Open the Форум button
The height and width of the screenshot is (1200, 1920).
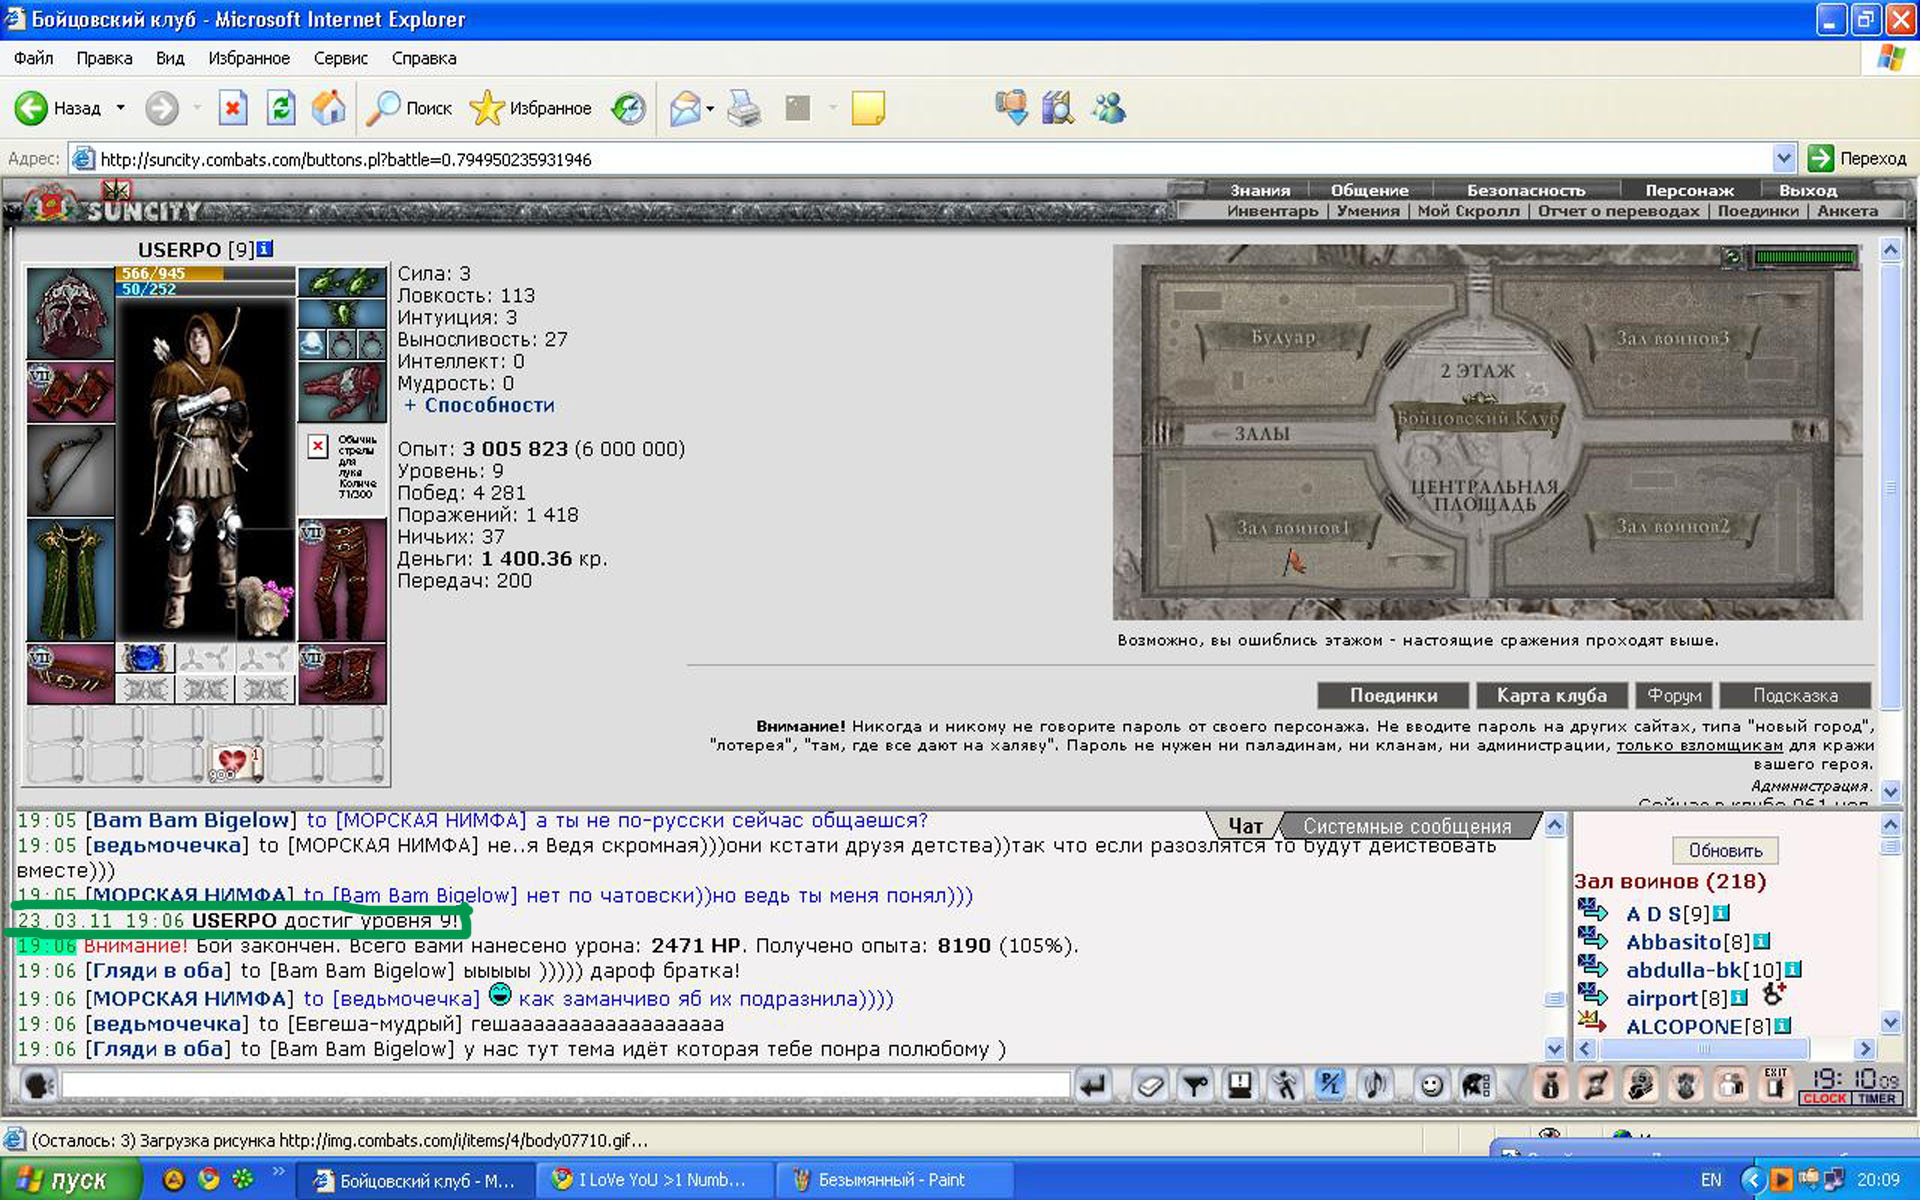click(1674, 695)
